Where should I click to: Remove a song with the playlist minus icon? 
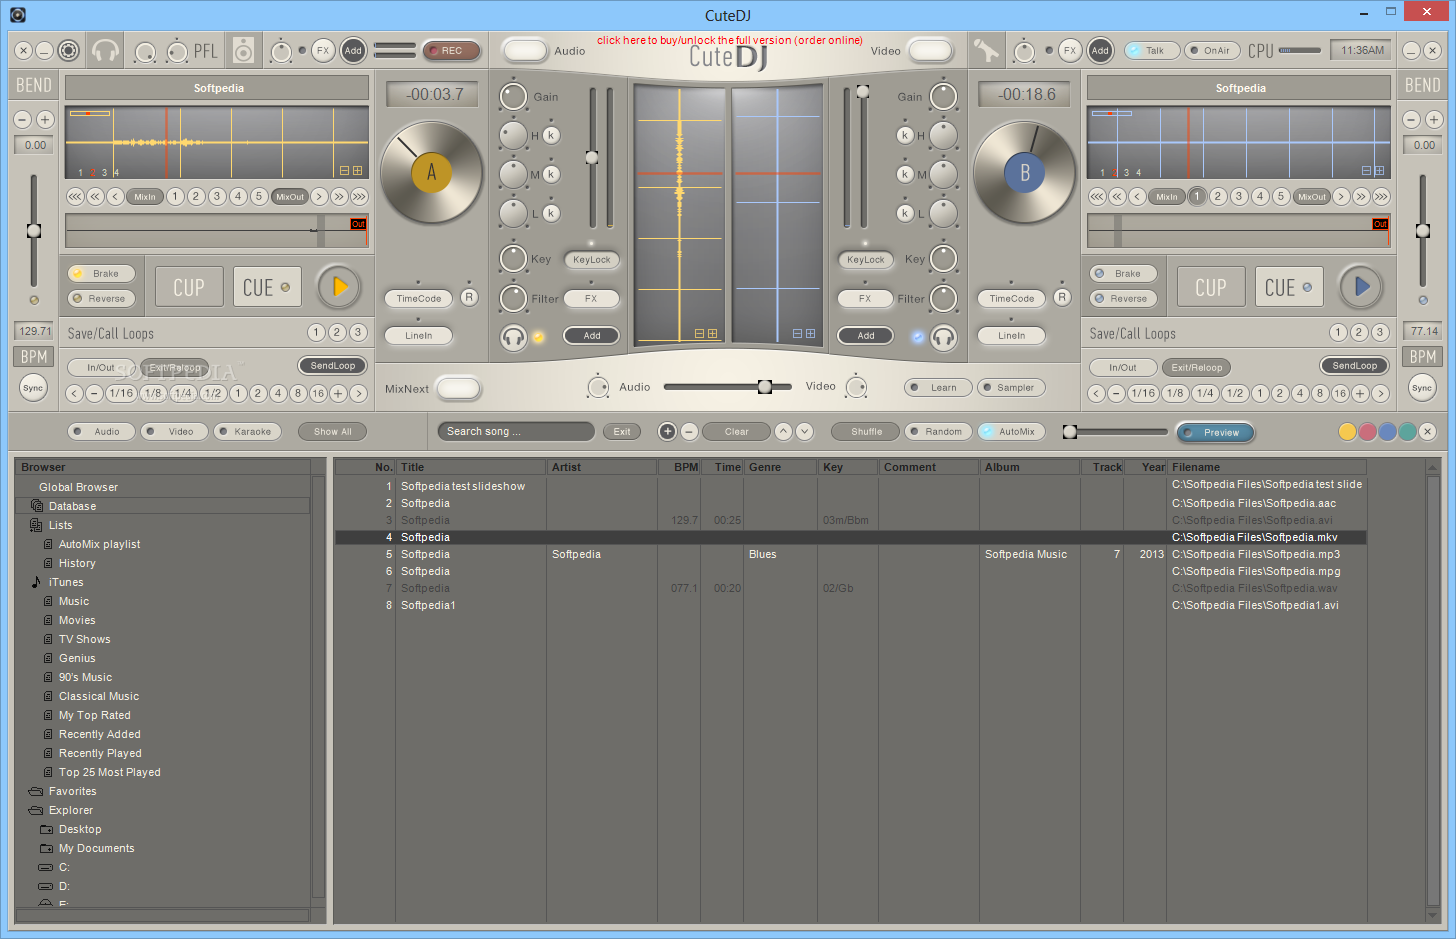(x=689, y=432)
